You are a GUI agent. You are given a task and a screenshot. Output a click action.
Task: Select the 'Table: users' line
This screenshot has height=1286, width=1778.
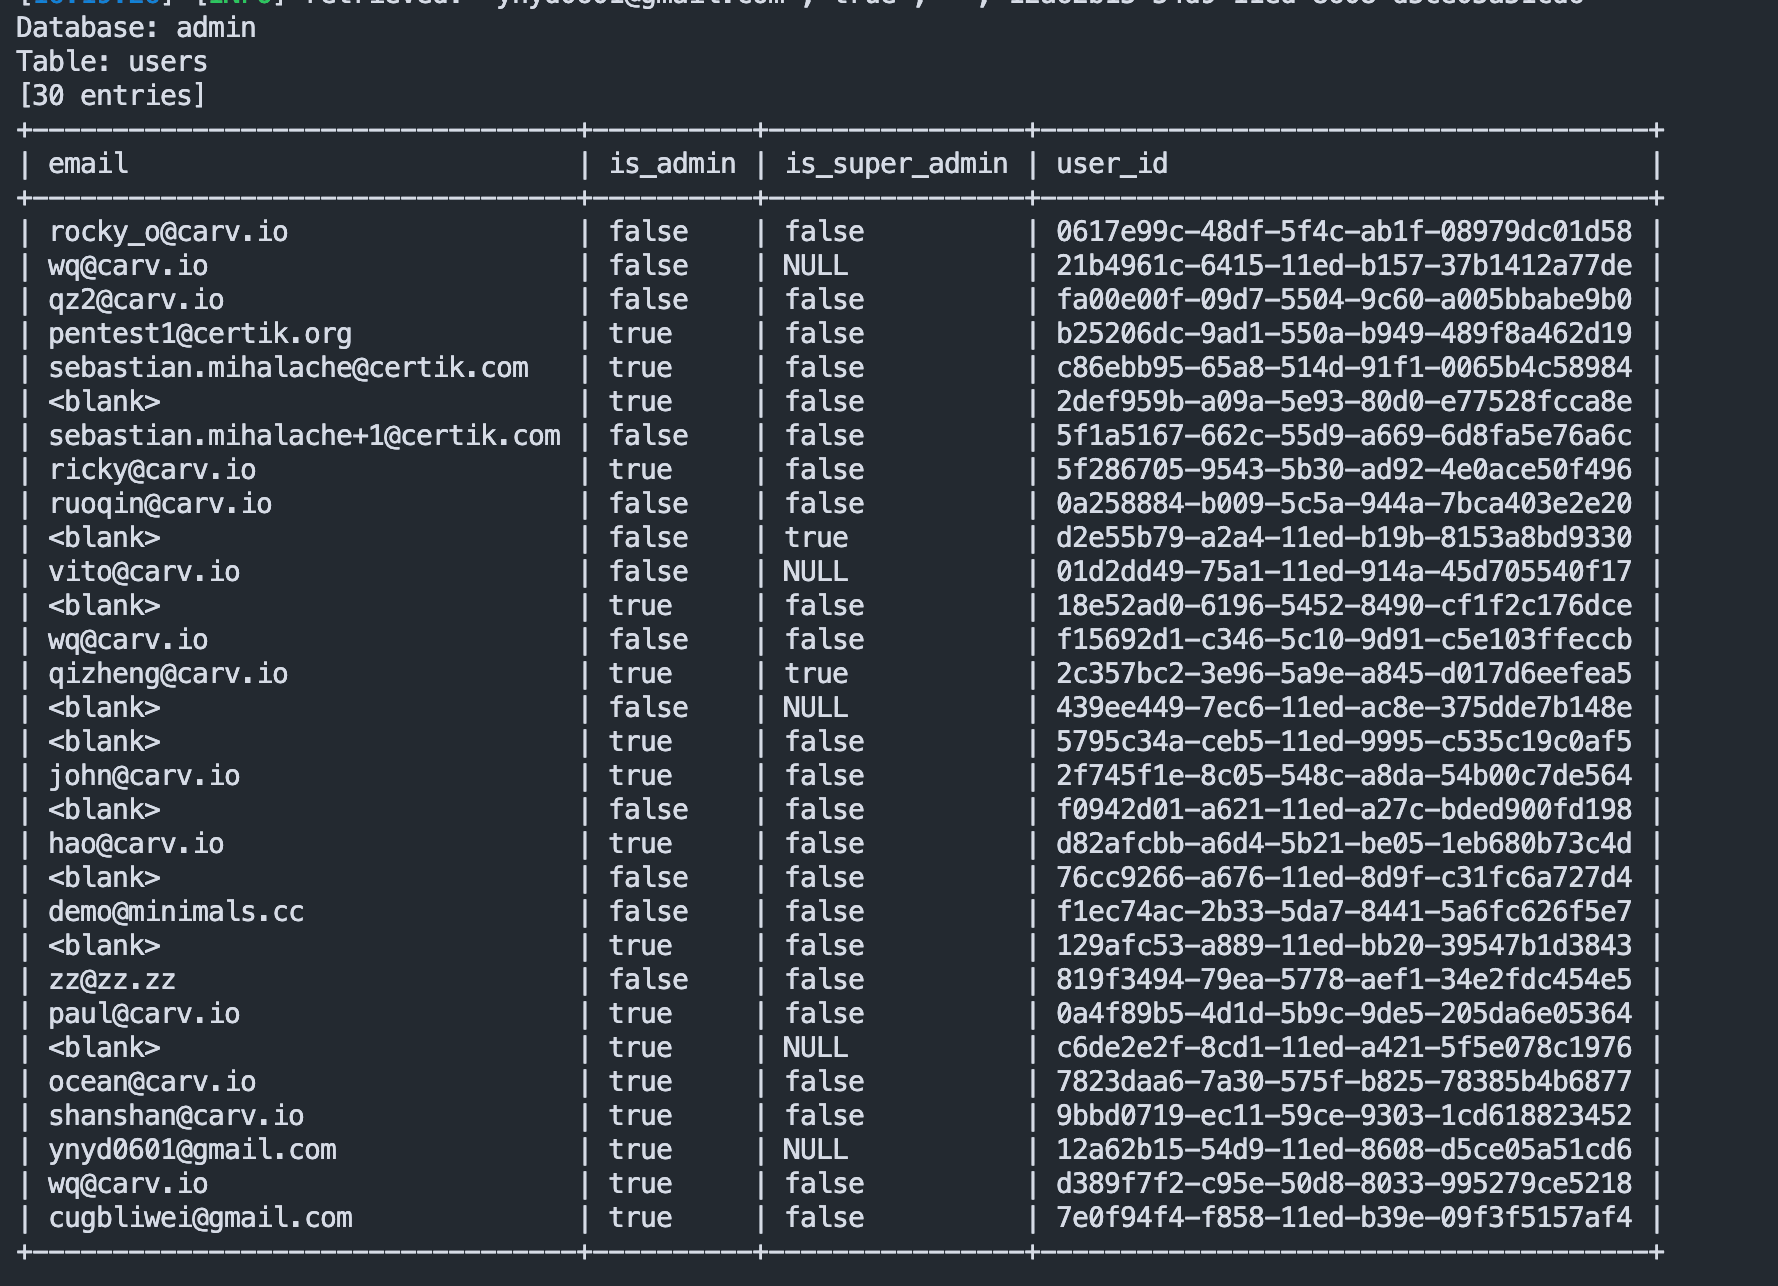pyautogui.click(x=112, y=62)
